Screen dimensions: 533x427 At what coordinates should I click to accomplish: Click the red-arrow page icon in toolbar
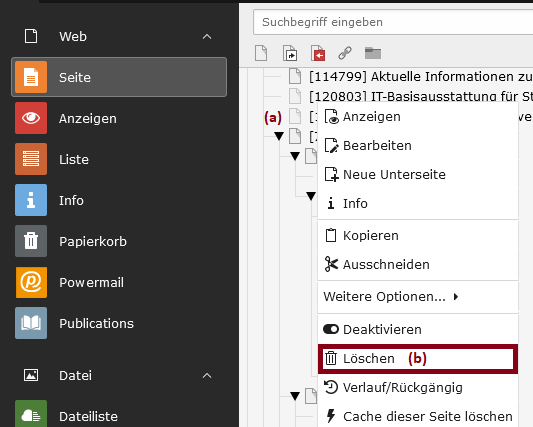pyautogui.click(x=318, y=53)
